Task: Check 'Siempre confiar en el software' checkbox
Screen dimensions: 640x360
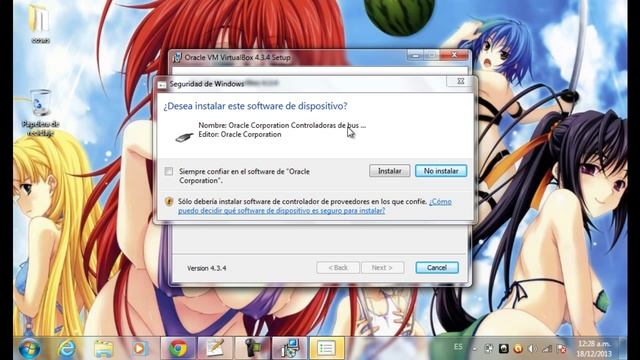Action: click(x=169, y=171)
